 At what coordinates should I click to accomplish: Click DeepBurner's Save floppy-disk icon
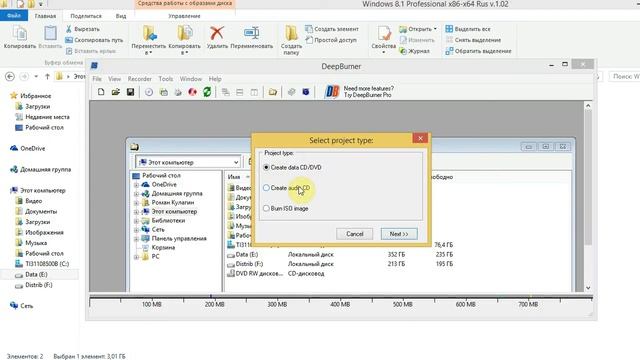[130, 92]
